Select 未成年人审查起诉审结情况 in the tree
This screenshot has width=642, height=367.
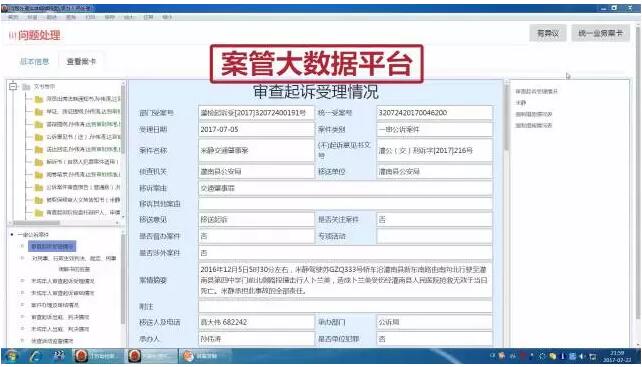63,293
